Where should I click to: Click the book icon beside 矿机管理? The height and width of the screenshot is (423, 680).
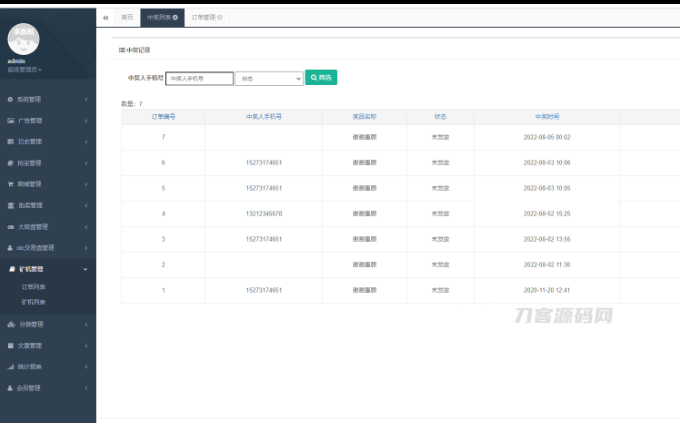tap(12, 269)
